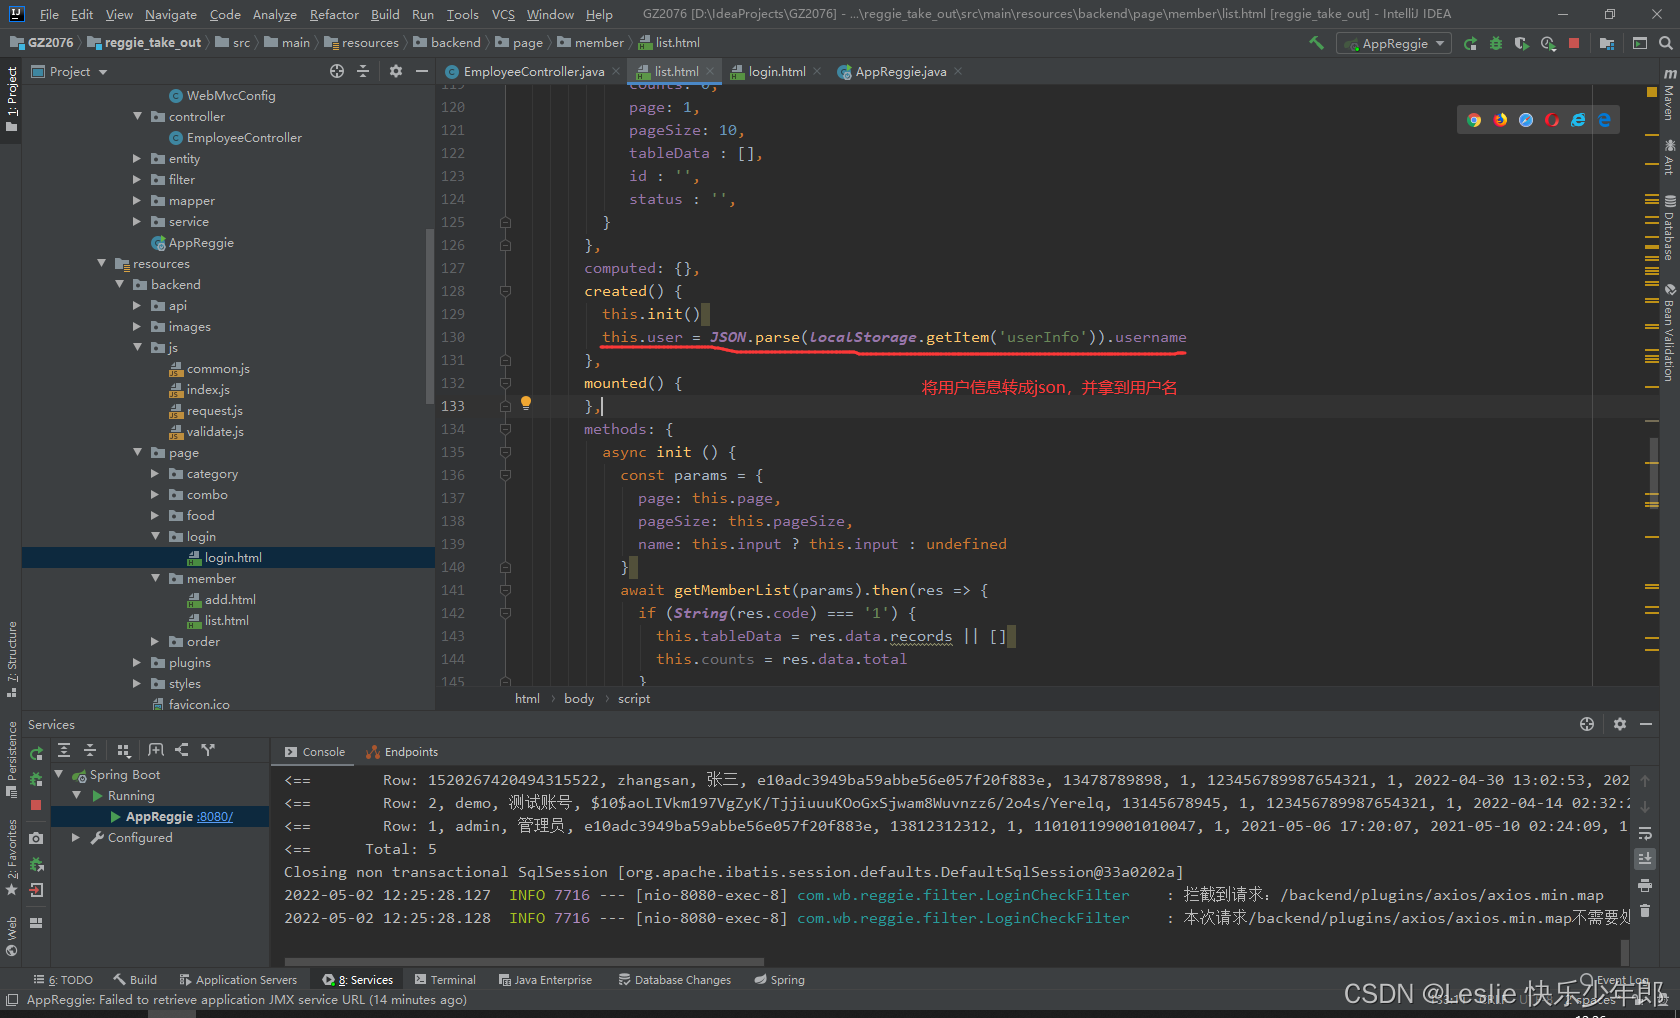This screenshot has height=1018, width=1680.
Task: Expand the food folder
Action: (156, 515)
